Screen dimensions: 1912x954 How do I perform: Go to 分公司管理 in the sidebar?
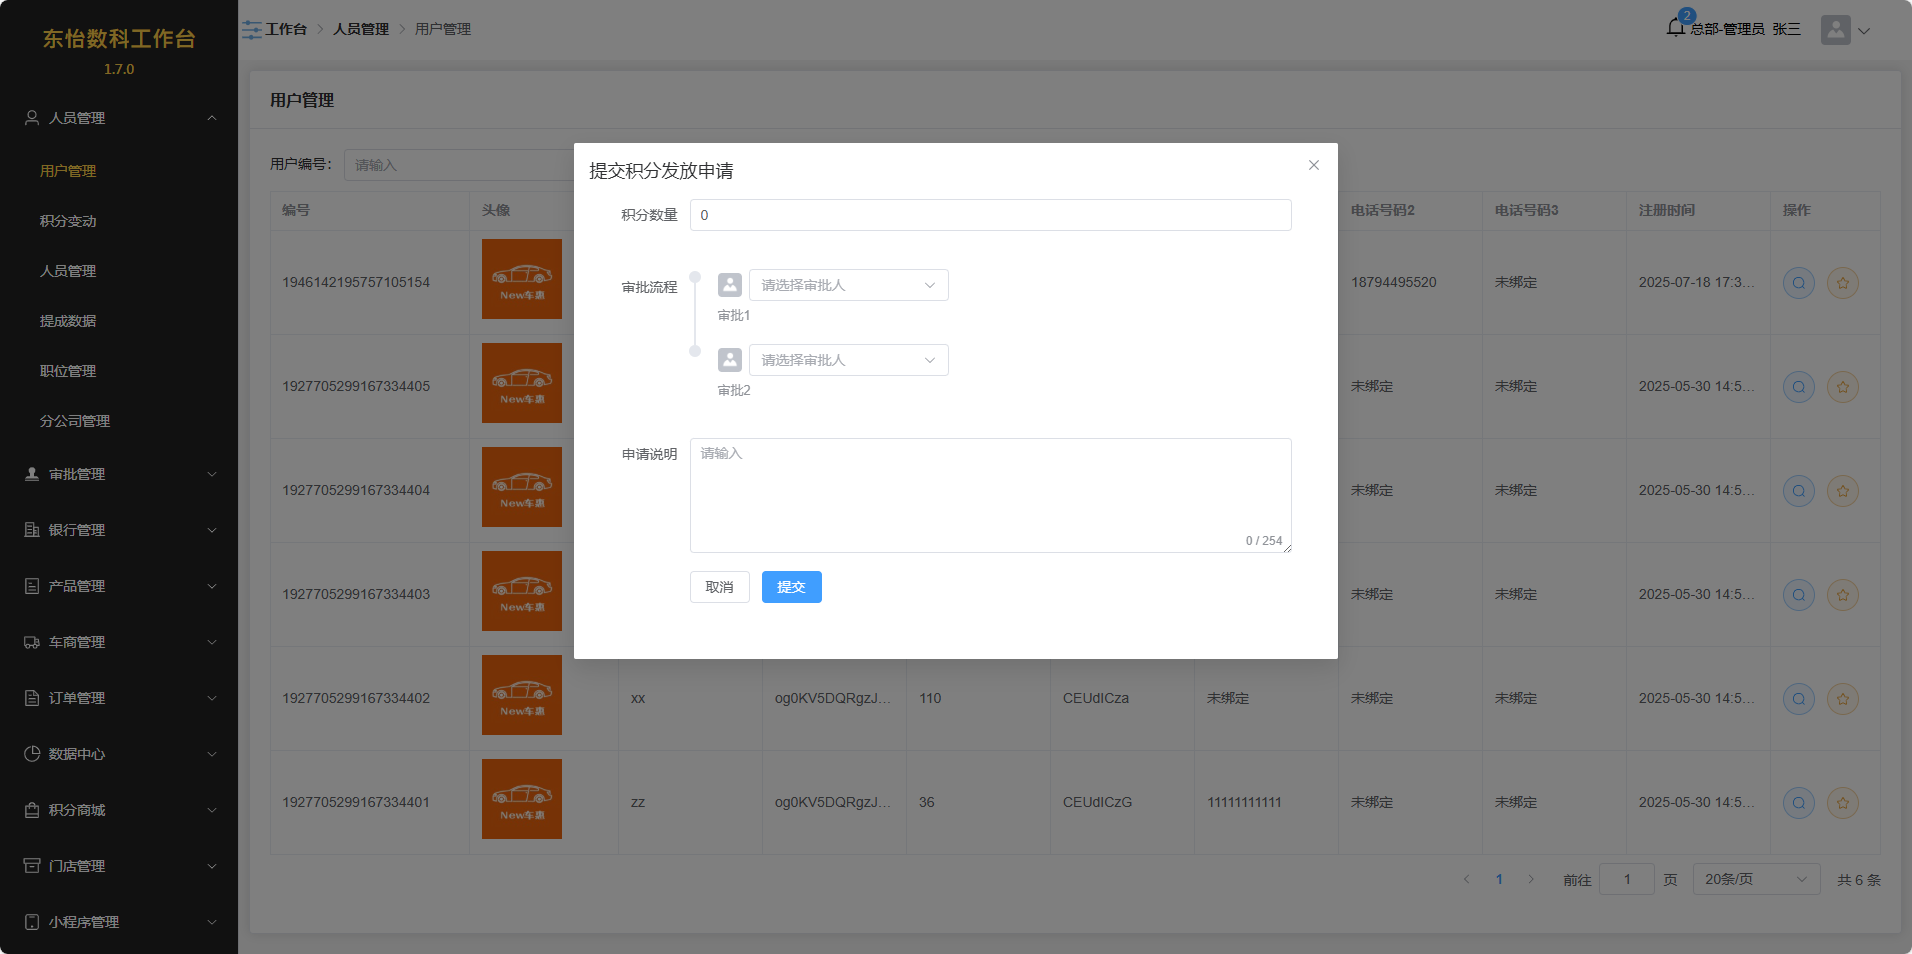(x=75, y=421)
